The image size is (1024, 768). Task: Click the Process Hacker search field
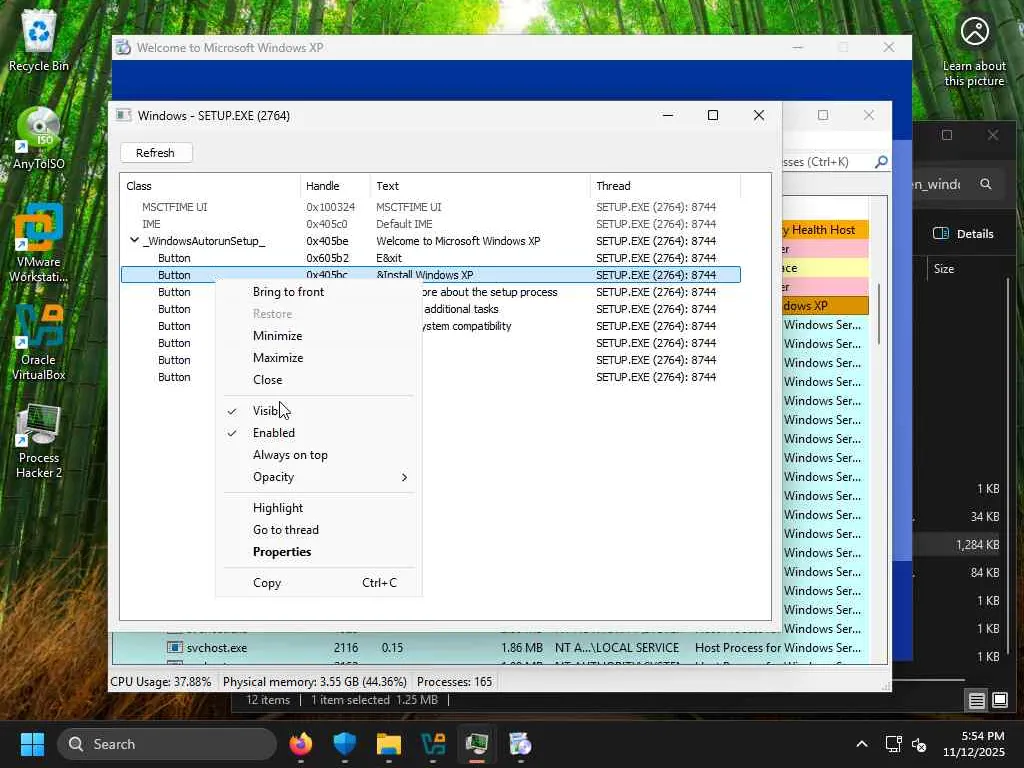827,161
